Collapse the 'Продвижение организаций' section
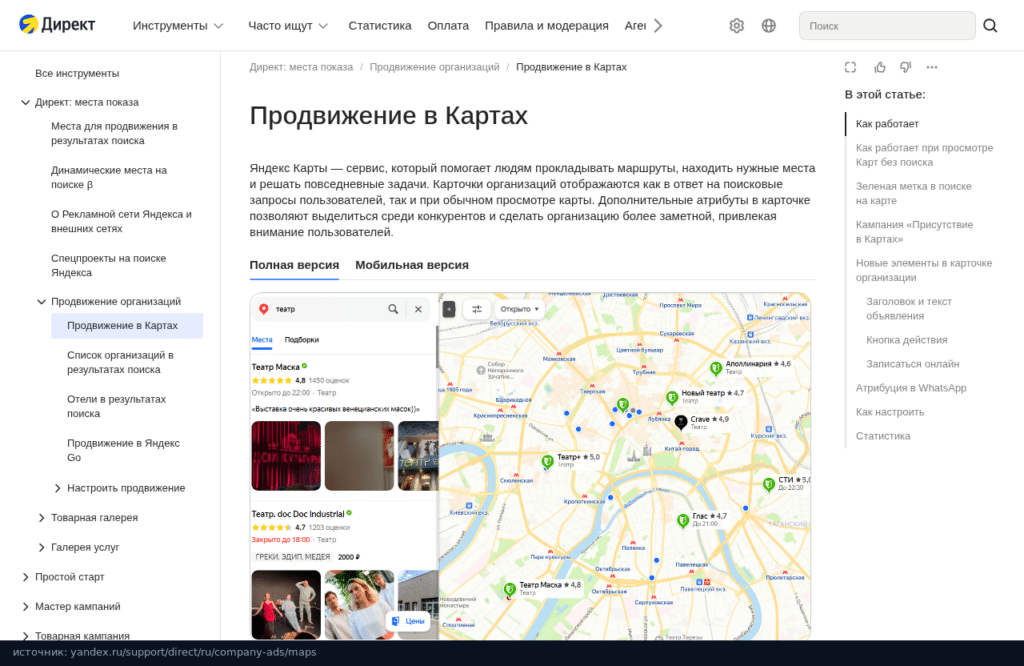Viewport: 1024px width, 666px height. [41, 302]
